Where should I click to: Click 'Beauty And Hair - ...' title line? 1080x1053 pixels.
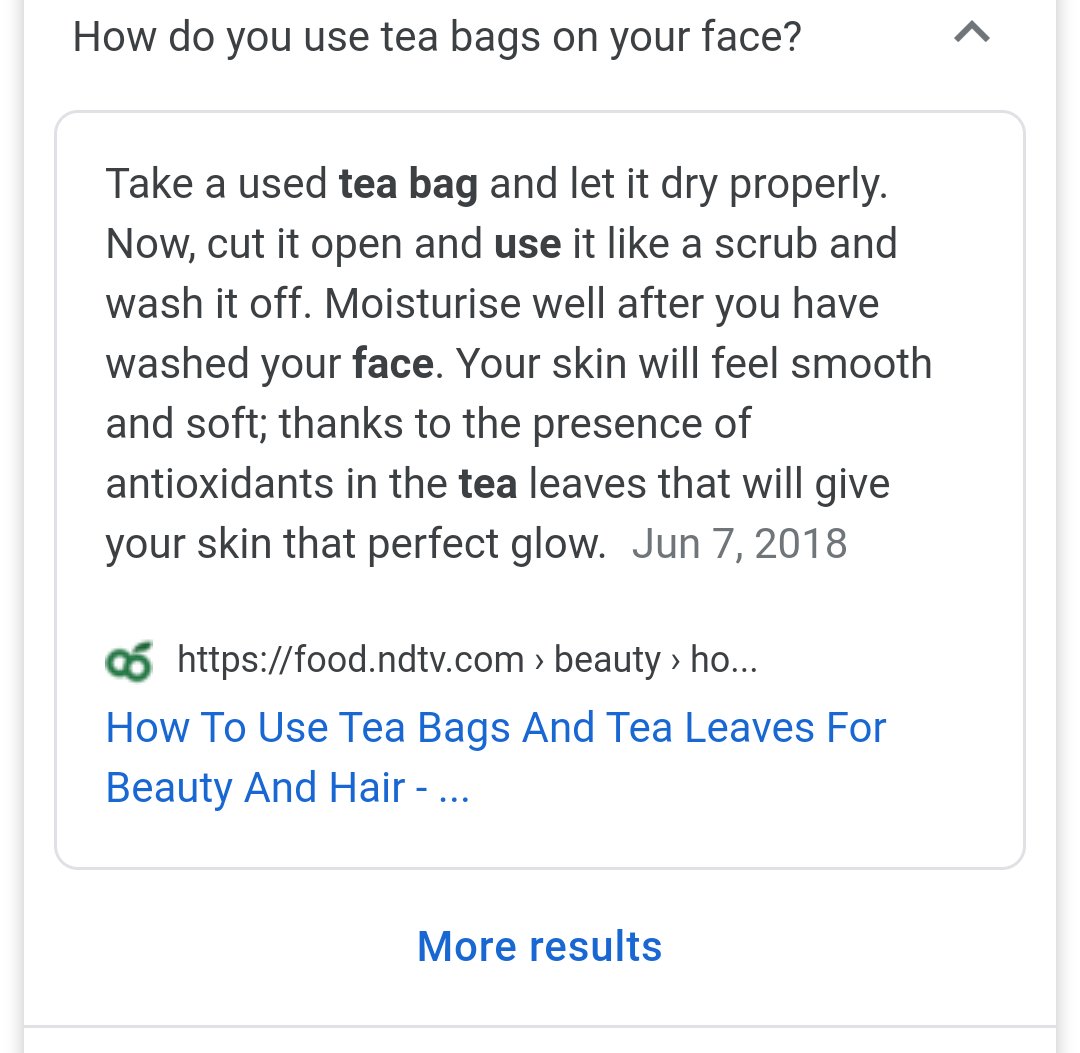pos(288,788)
